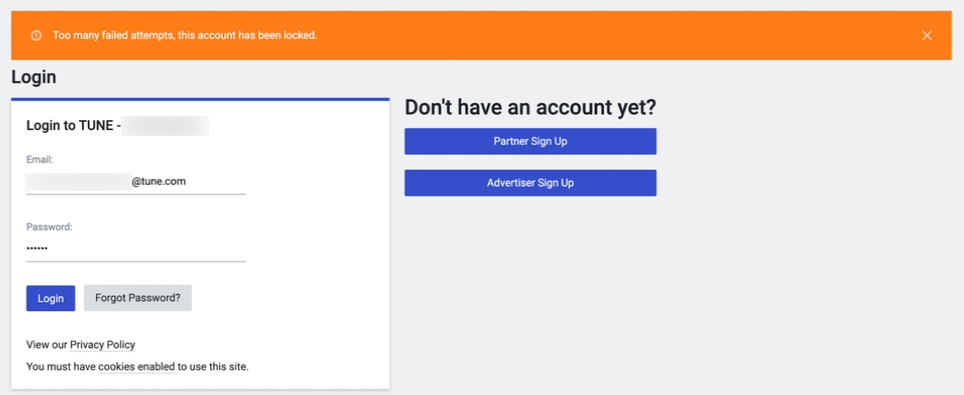Click the 'Too many failed attempts' message text
This screenshot has width=964, height=395.
[185, 36]
